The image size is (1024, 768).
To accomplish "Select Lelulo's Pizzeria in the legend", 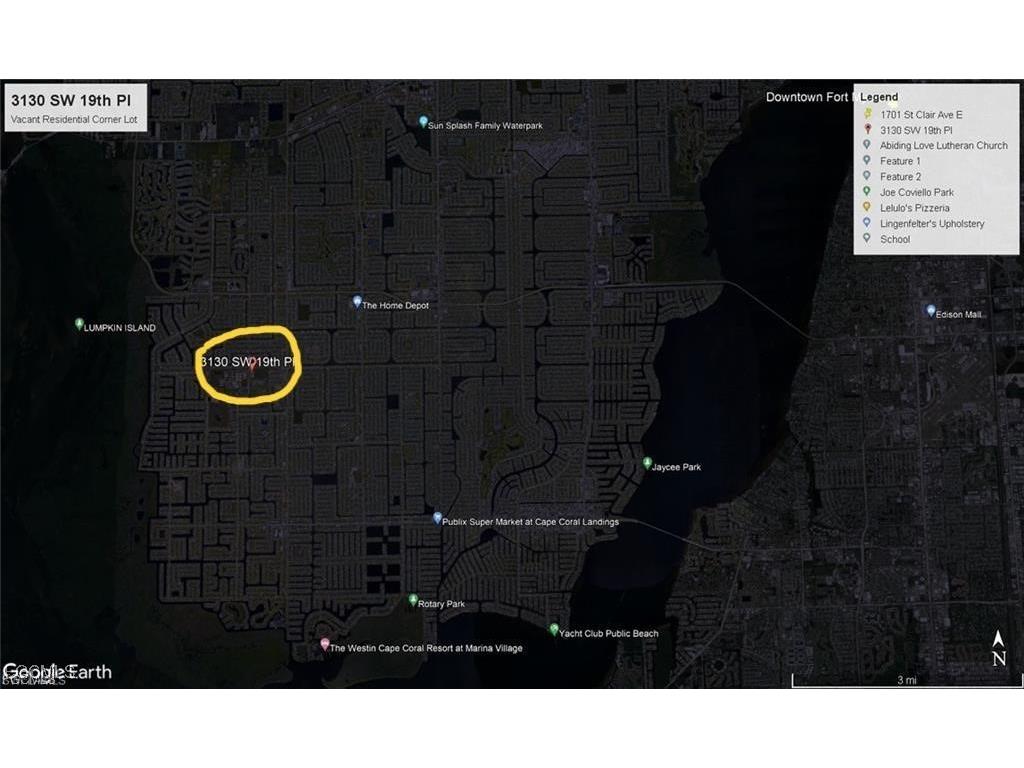I will tap(914, 208).
